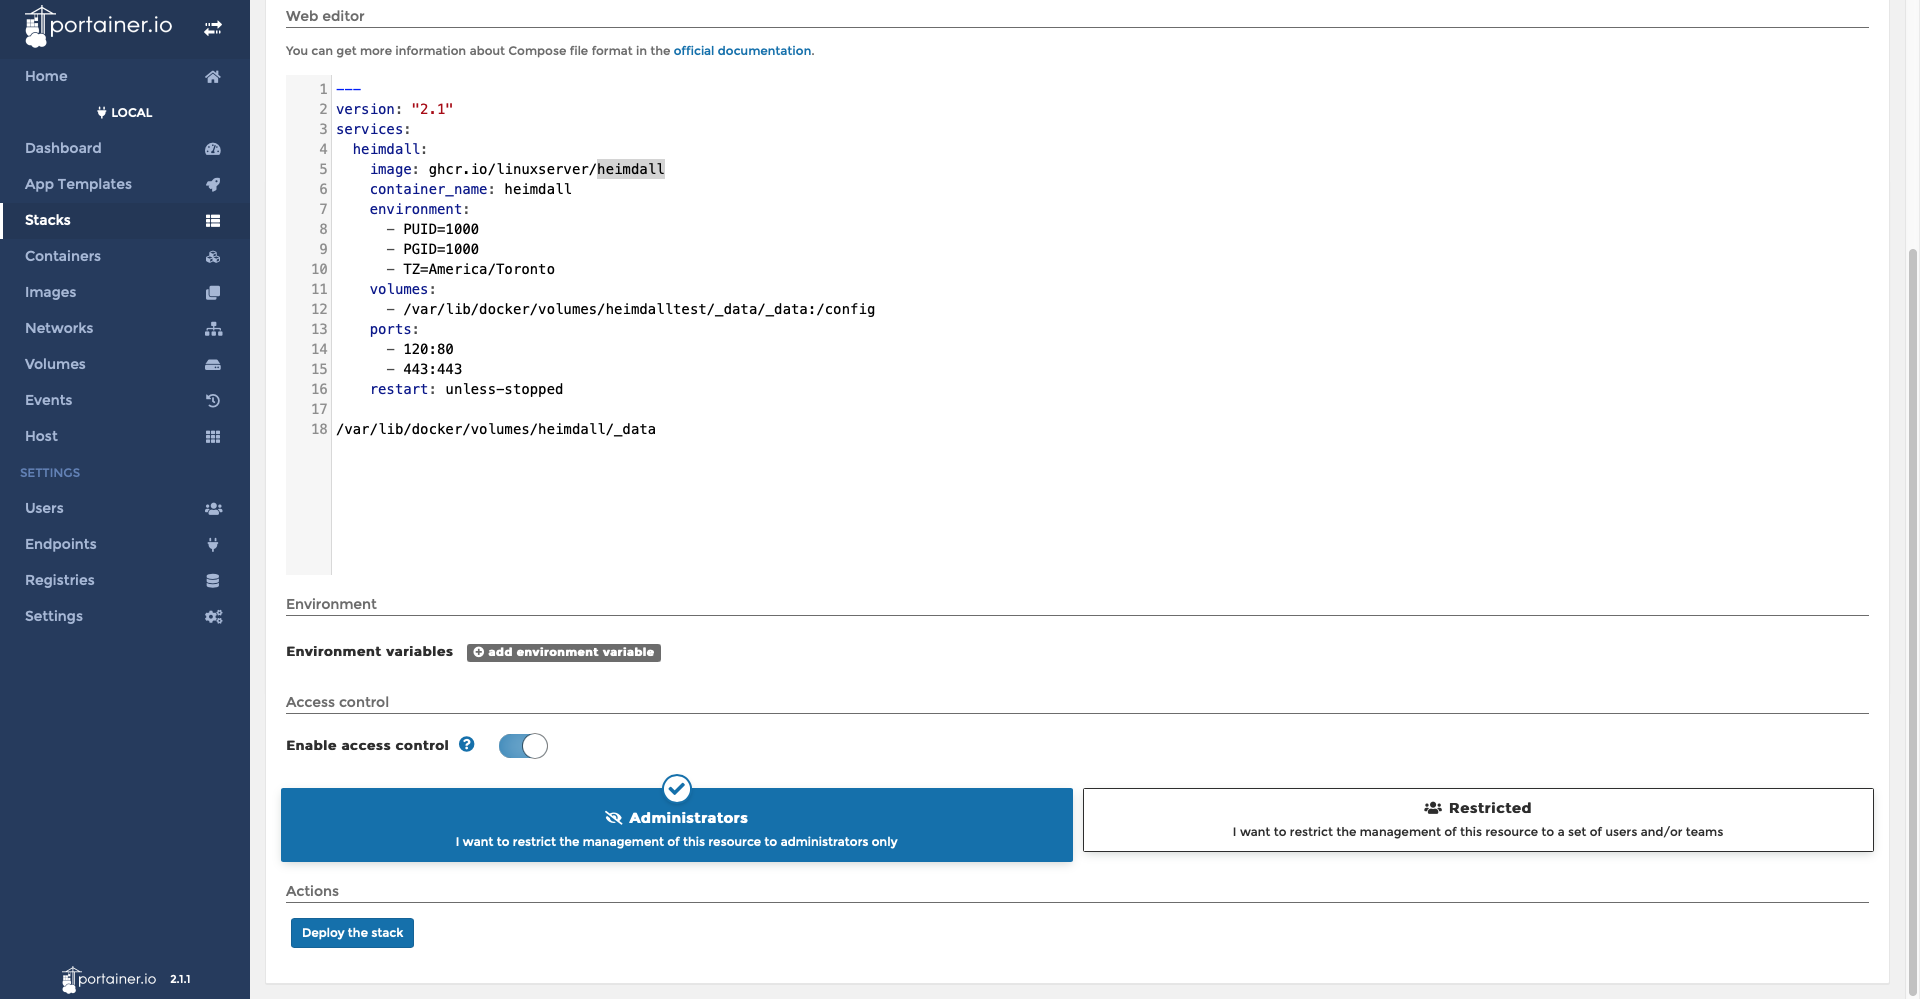Open the Dashboard menu item

(x=125, y=148)
